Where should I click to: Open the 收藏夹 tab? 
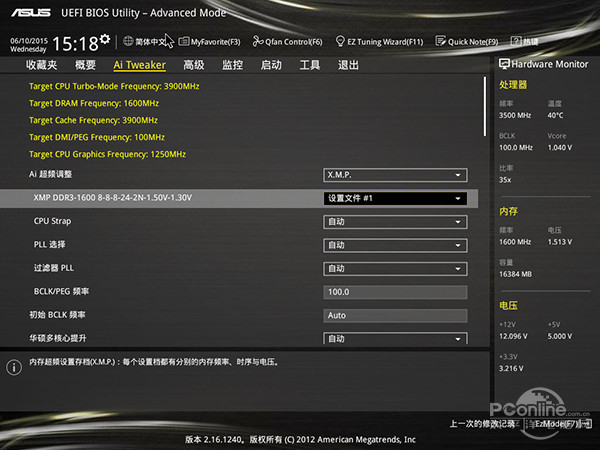[42, 65]
